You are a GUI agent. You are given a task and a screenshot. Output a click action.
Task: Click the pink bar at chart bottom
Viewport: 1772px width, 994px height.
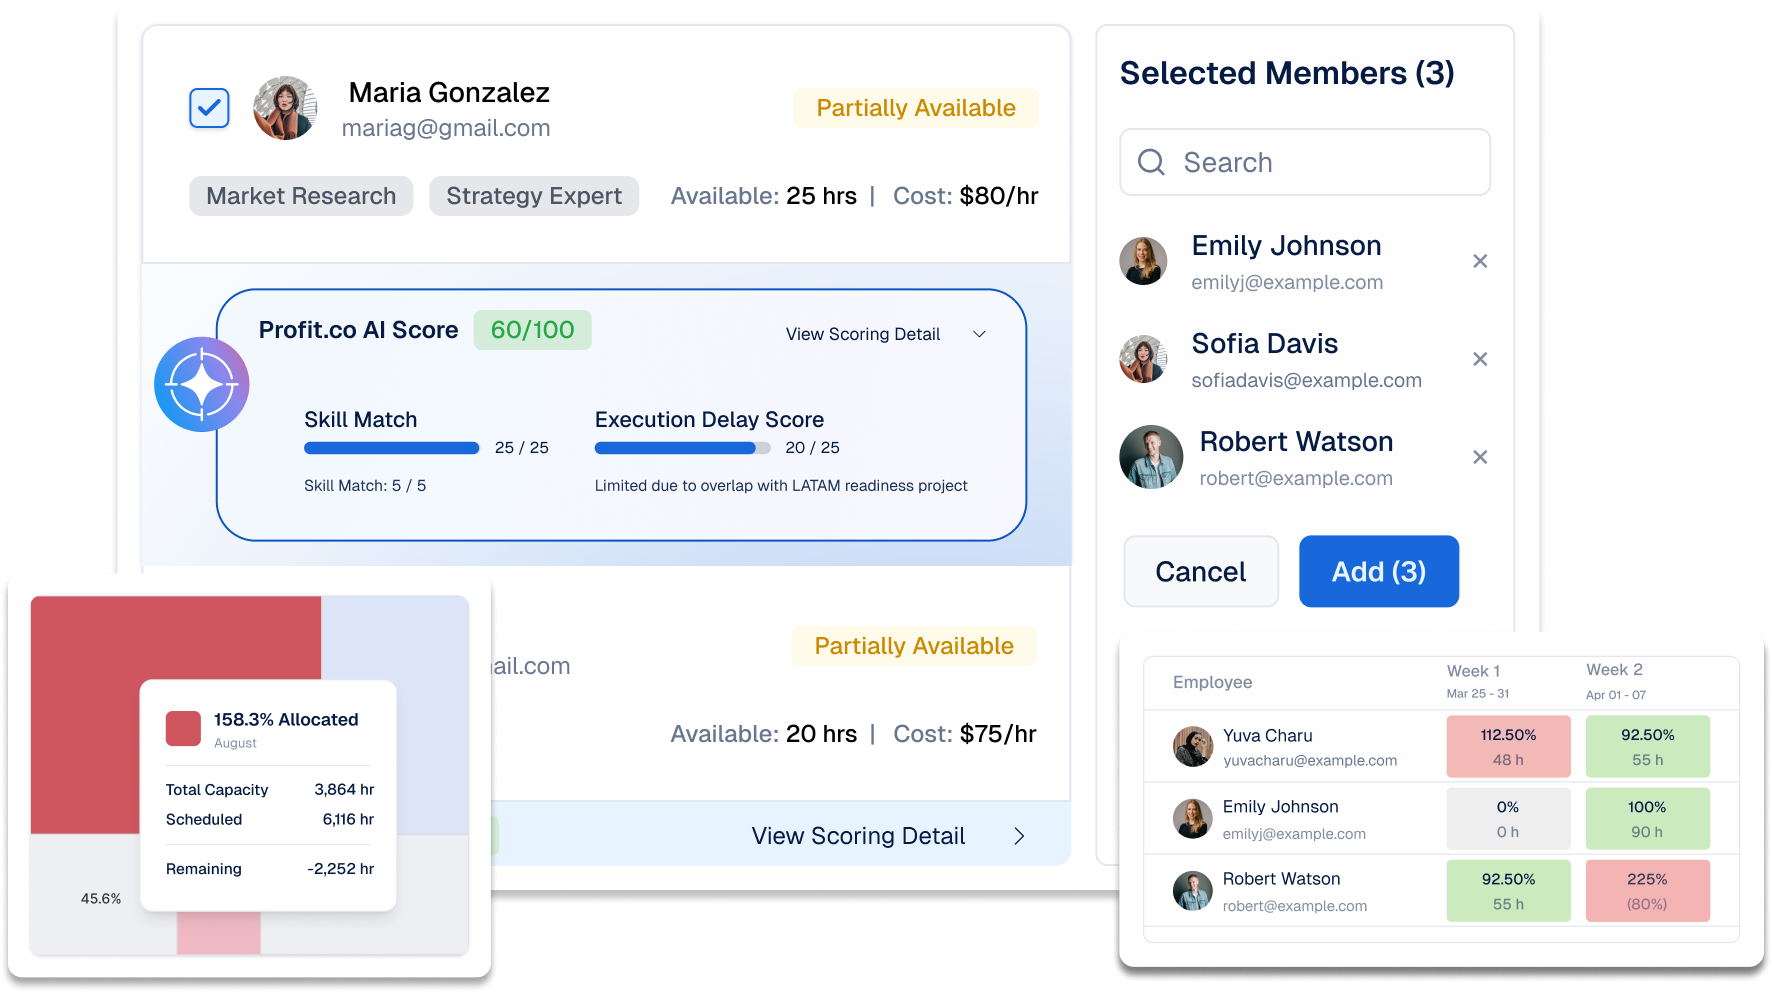219,933
